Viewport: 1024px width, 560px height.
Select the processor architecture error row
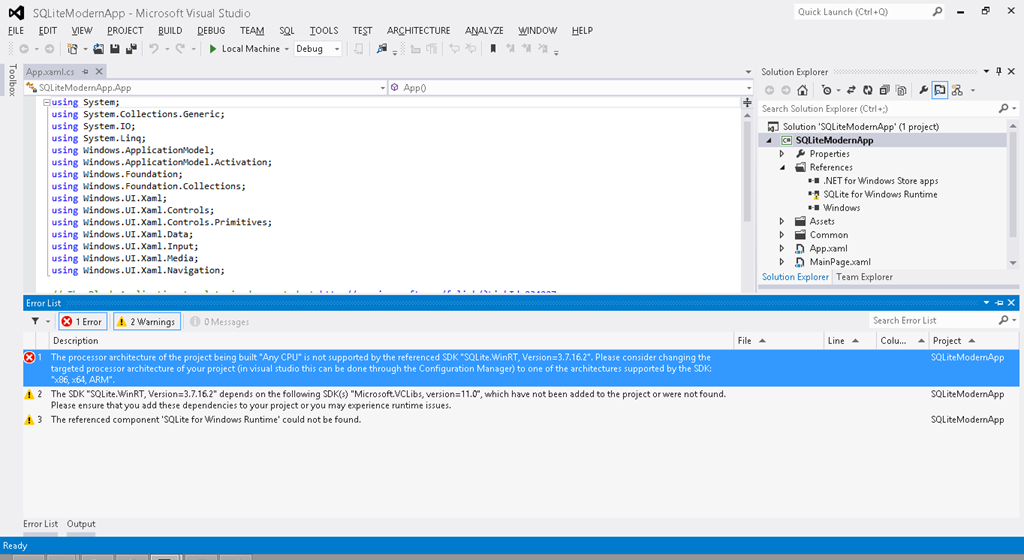coord(521,368)
